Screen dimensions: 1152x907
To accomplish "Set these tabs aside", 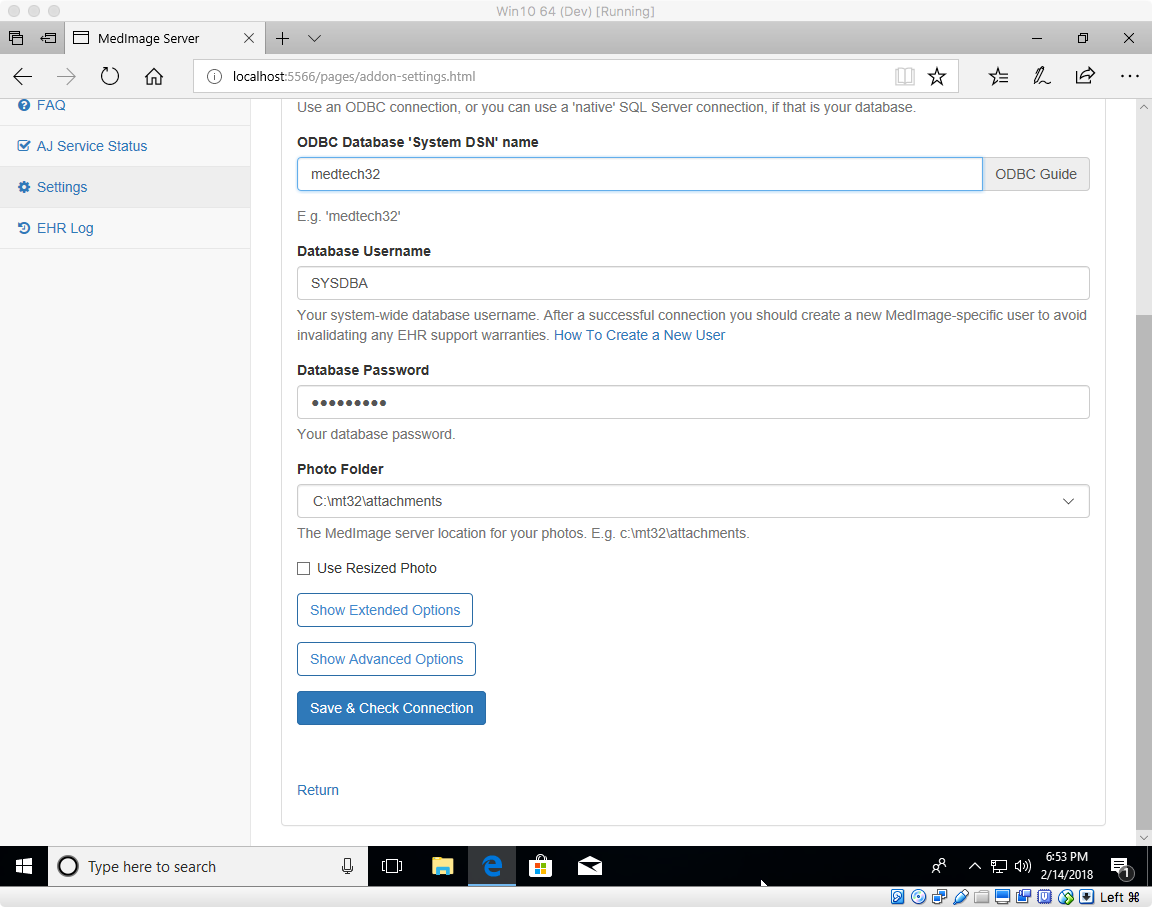I will (48, 38).
